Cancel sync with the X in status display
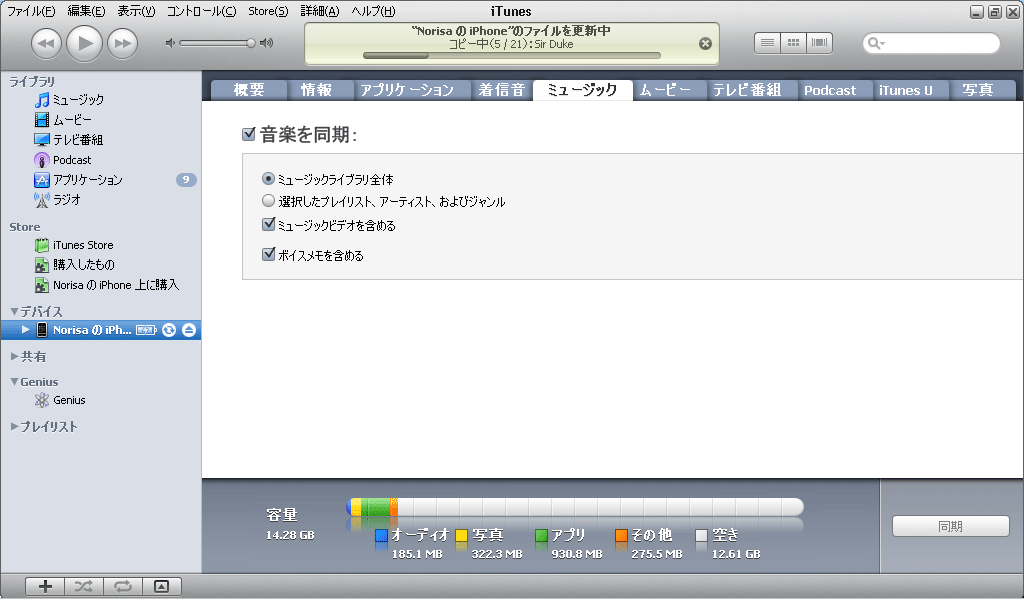Image resolution: width=1024 pixels, height=600 pixels. click(705, 44)
